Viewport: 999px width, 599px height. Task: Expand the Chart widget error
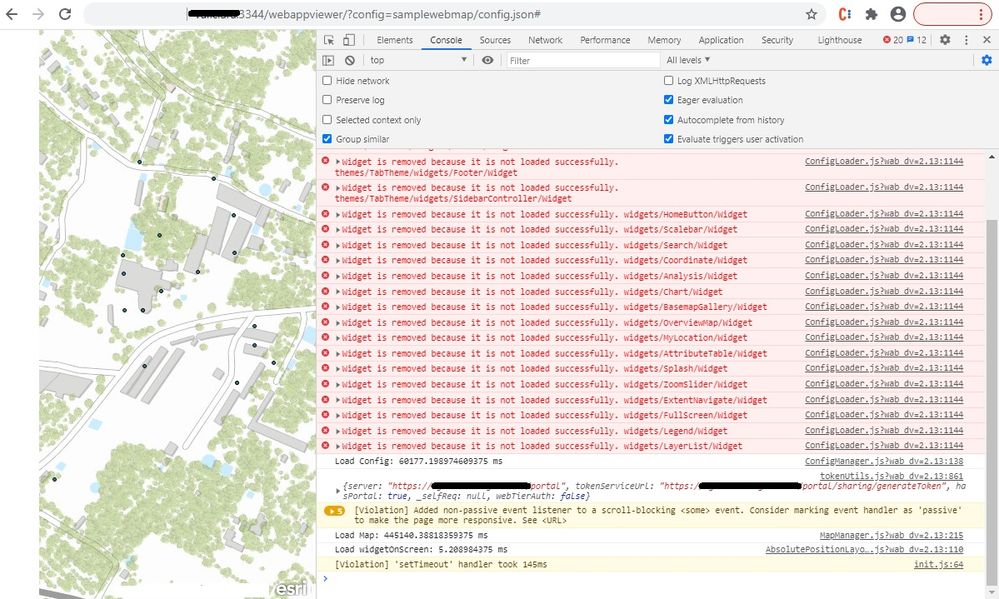[x=338, y=292]
